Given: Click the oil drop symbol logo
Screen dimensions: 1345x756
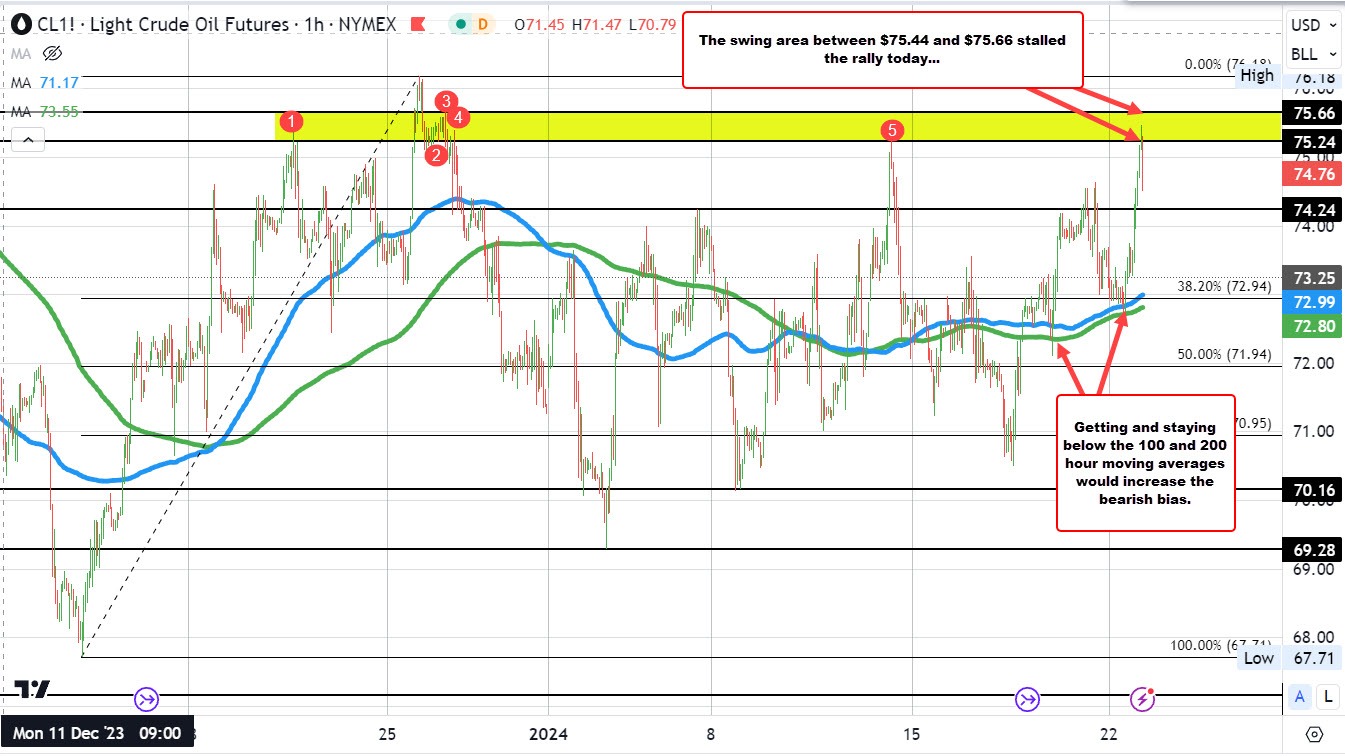Looking at the screenshot, I should 20,23.
